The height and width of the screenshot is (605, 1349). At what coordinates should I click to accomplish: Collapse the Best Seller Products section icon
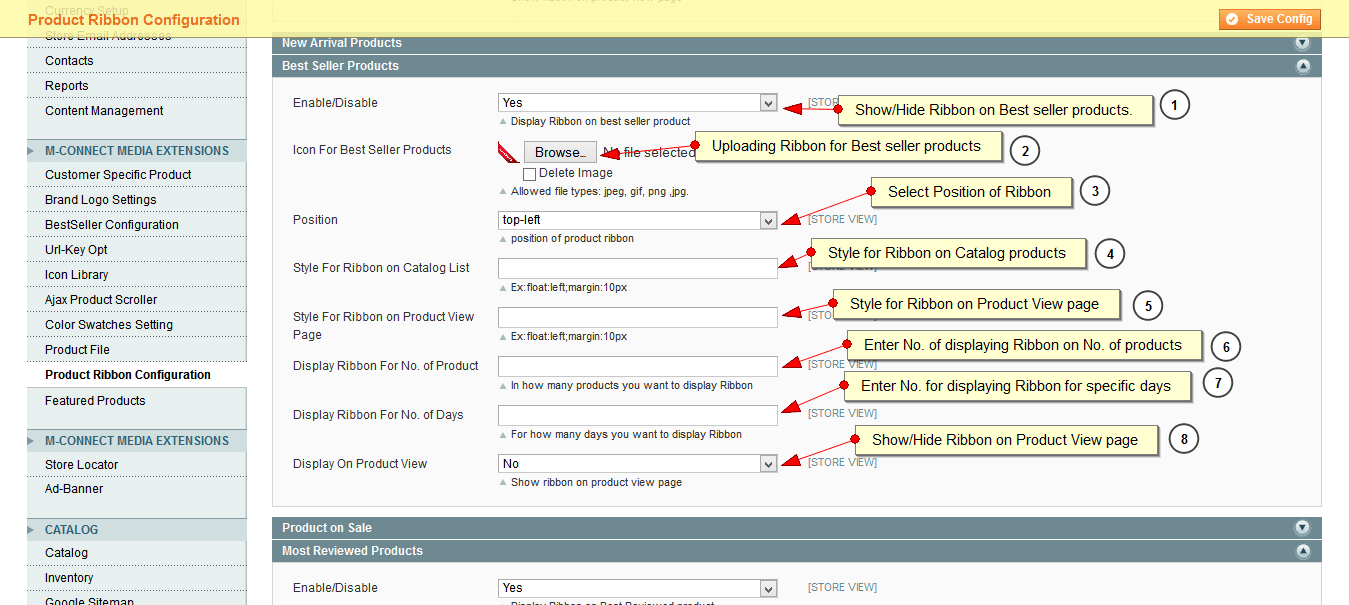tap(1302, 66)
